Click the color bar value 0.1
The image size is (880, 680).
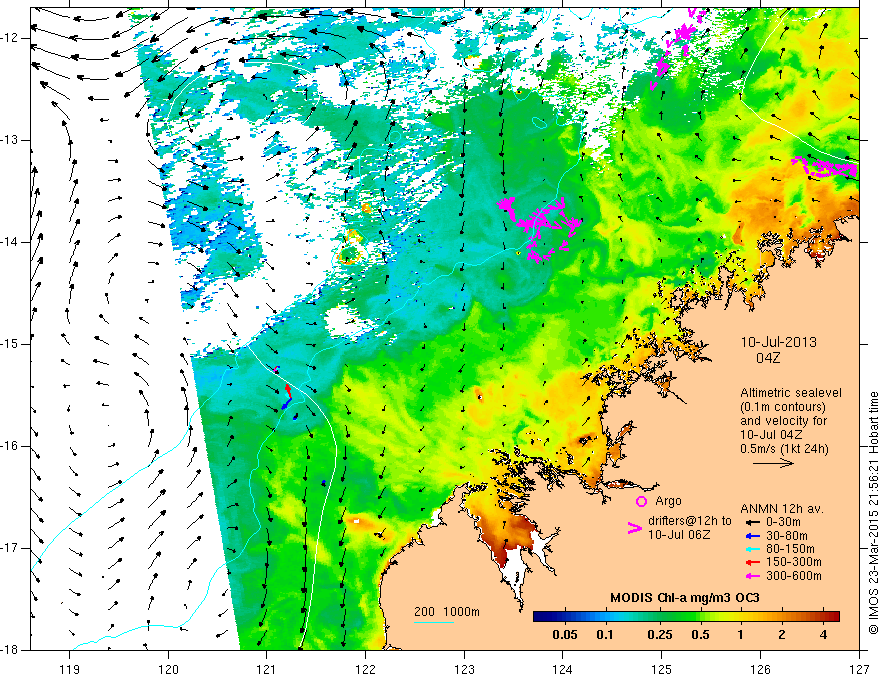(x=604, y=635)
